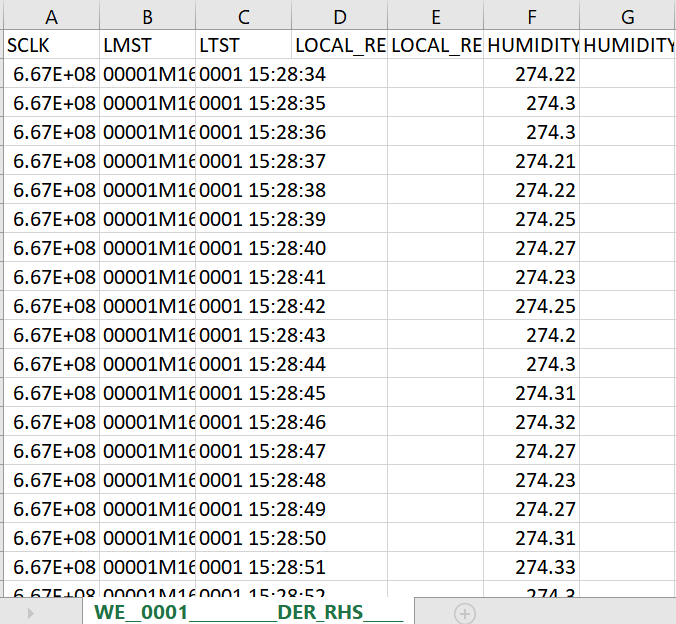The width and height of the screenshot is (676, 624).
Task: Click value 274.33 in the 15:28:51 row
Action: [532, 567]
